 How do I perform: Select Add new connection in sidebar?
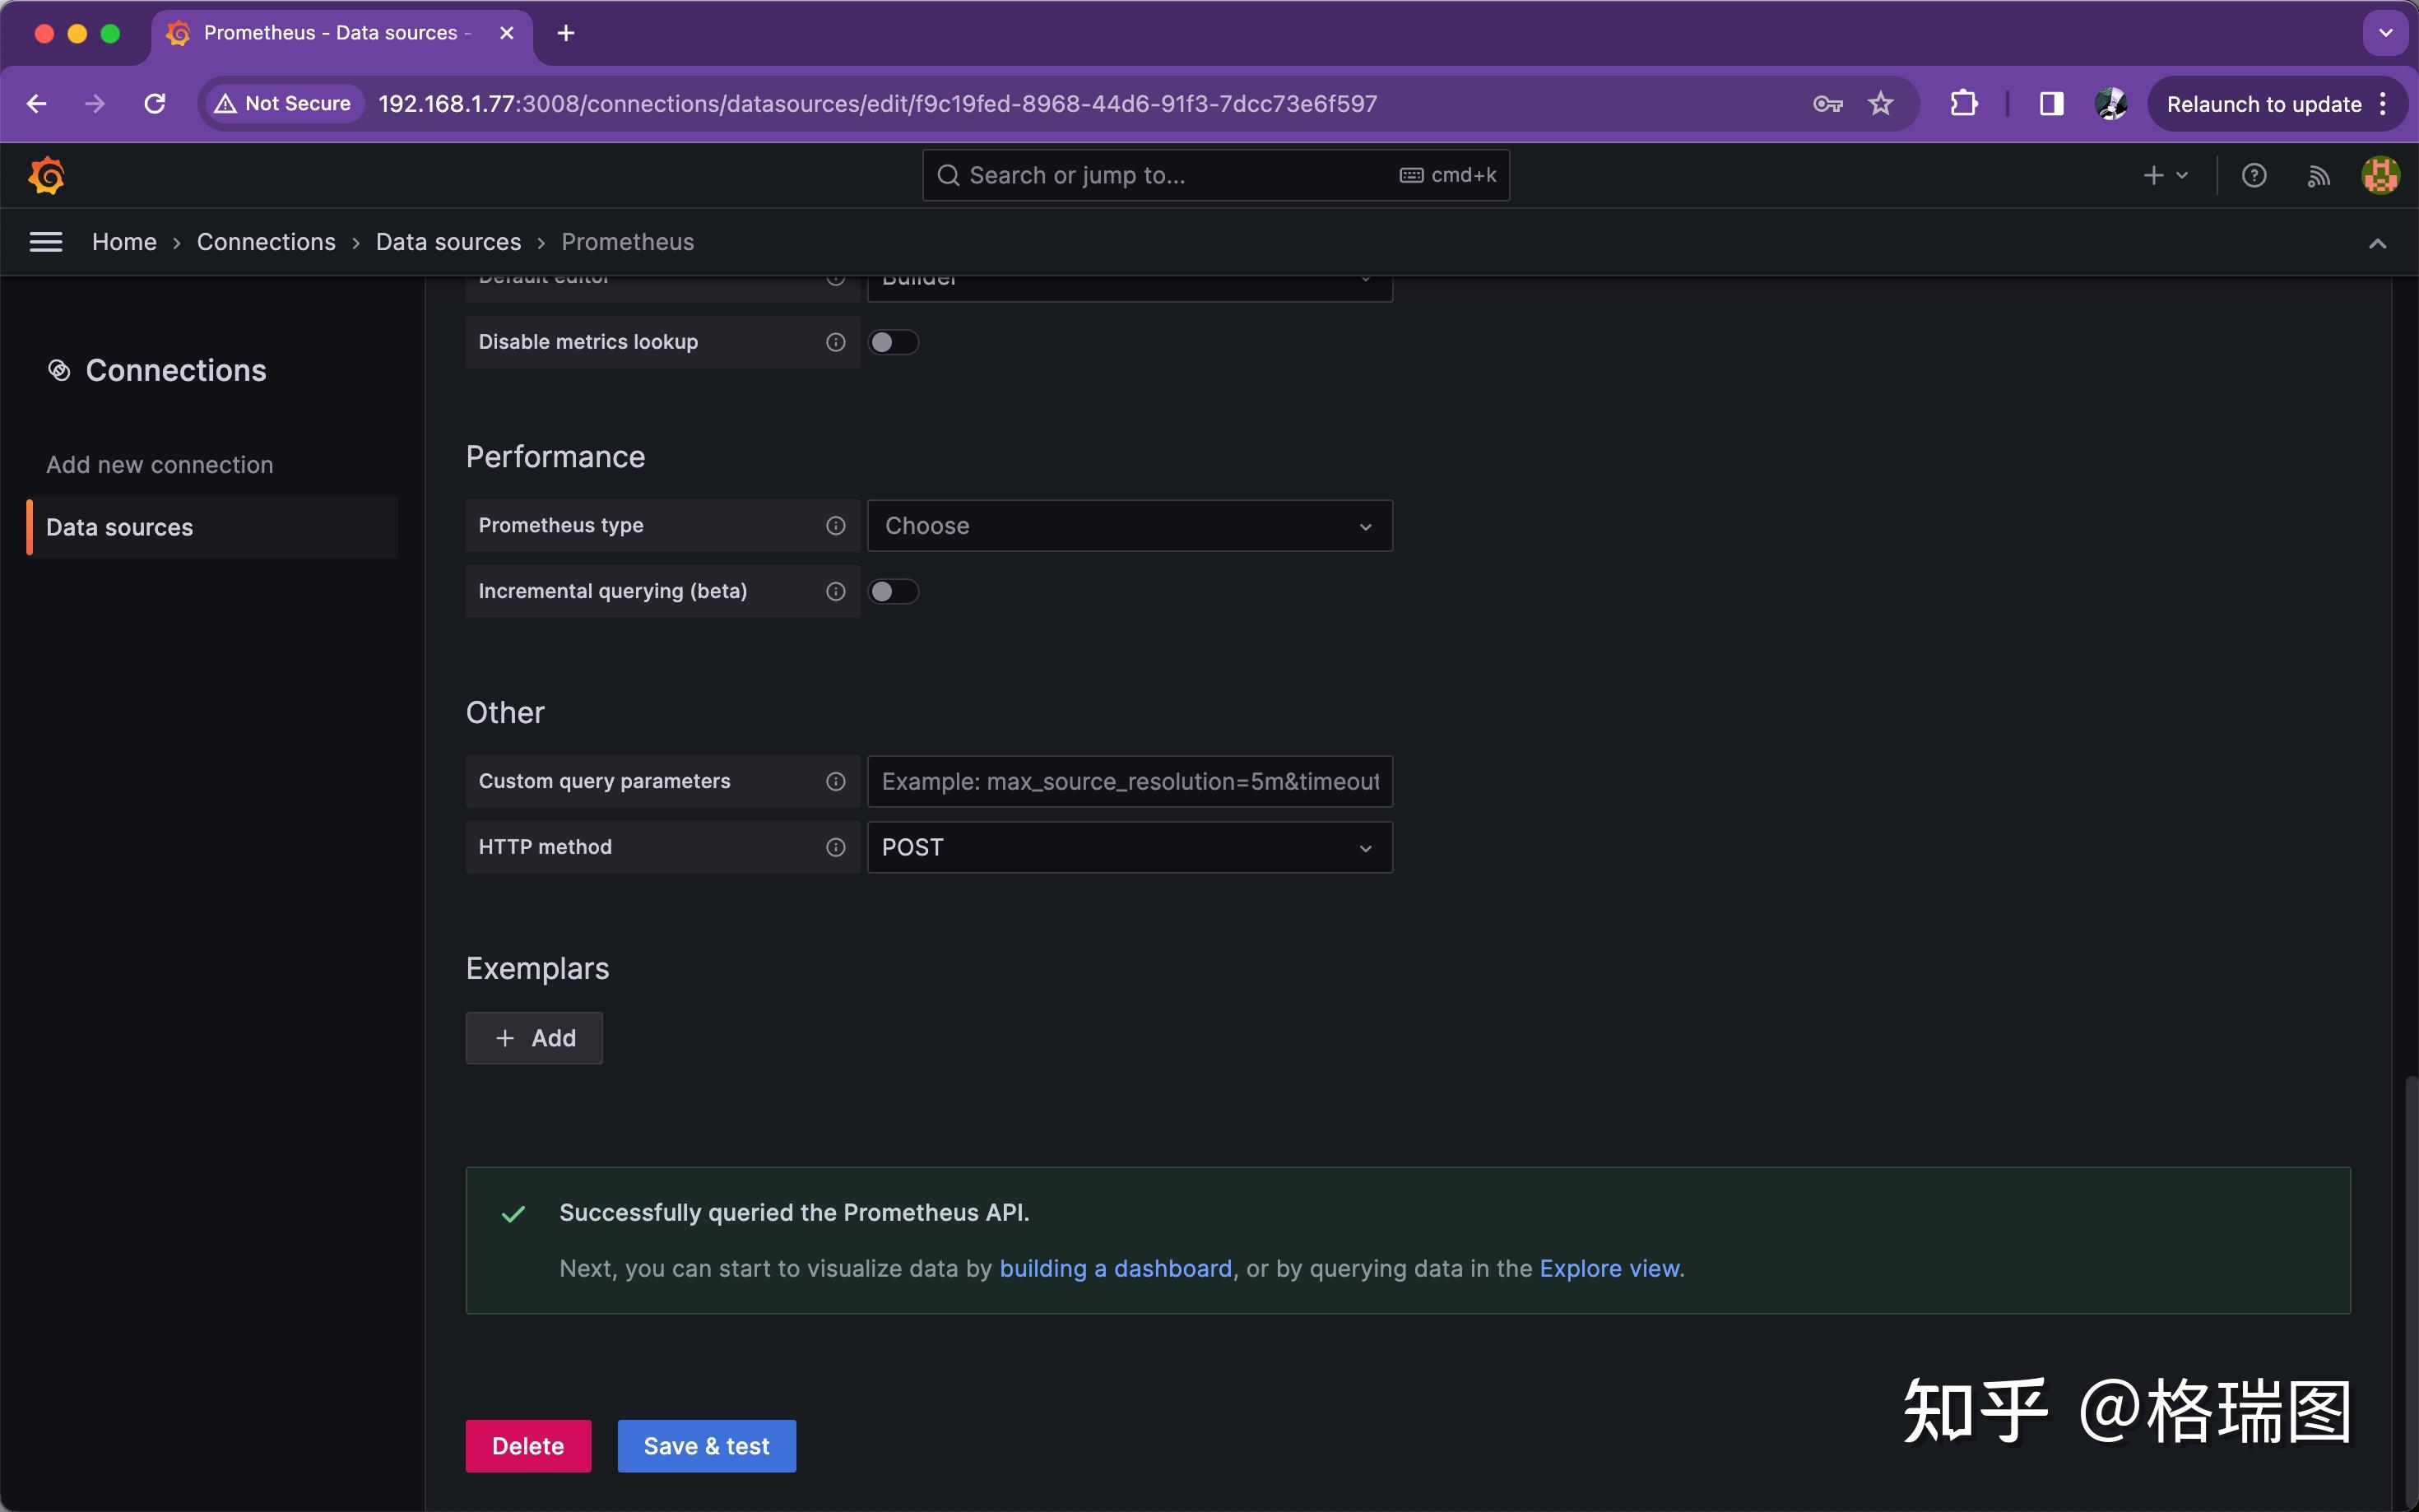pyautogui.click(x=160, y=465)
